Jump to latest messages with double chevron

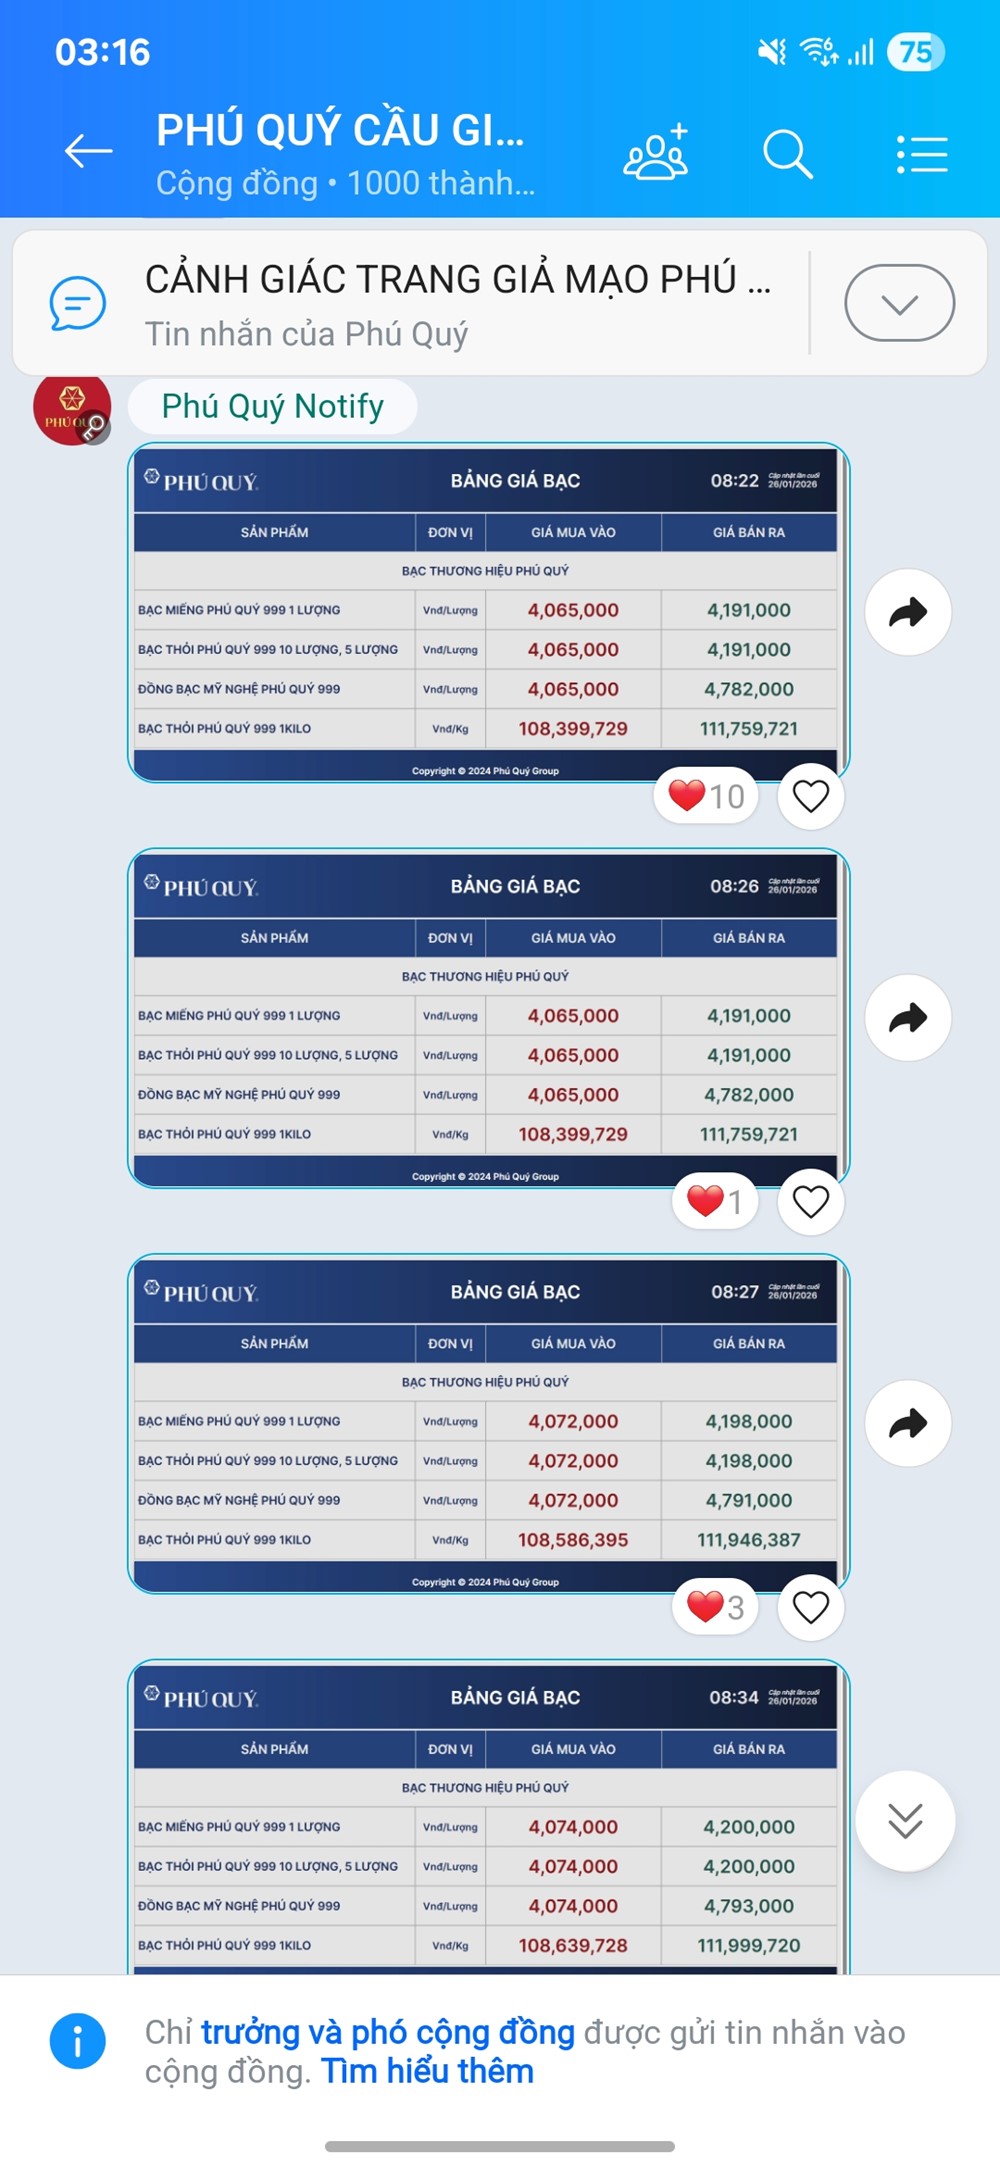pyautogui.click(x=905, y=1820)
